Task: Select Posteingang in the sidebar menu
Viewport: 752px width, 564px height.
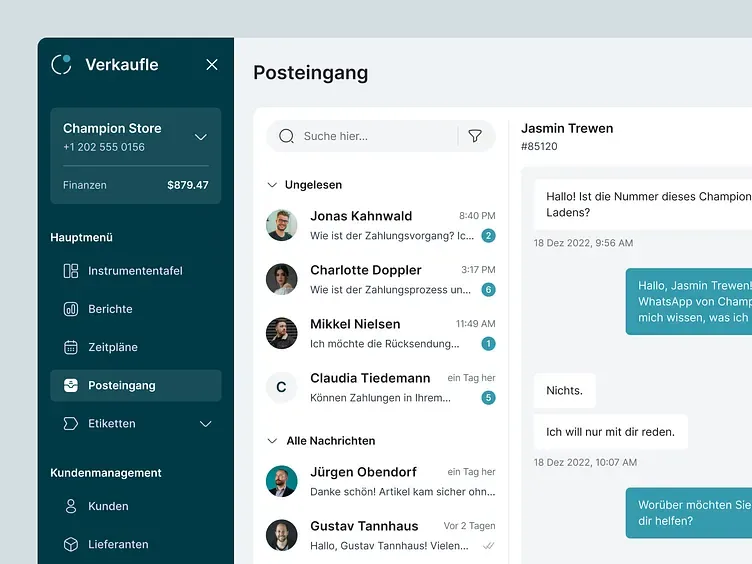Action: pyautogui.click(x=136, y=386)
